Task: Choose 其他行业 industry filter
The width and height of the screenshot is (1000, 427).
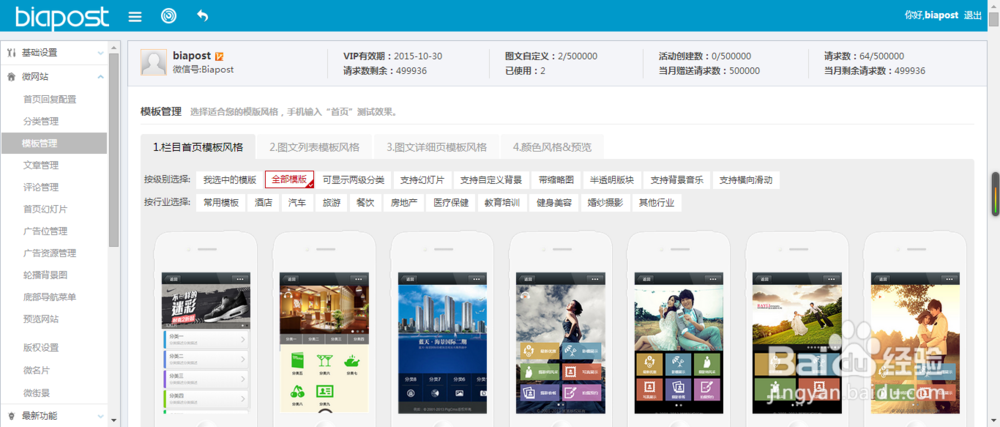Action: pos(657,203)
